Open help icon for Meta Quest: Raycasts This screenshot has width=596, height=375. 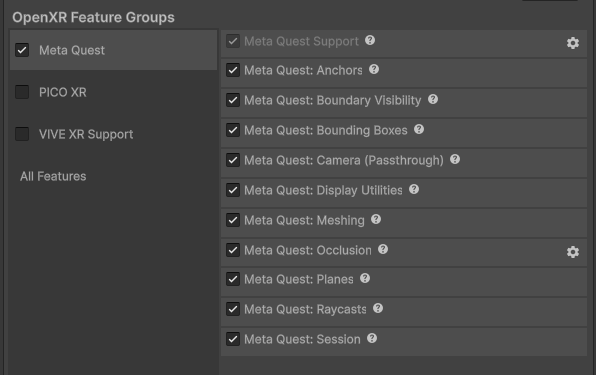(x=378, y=308)
